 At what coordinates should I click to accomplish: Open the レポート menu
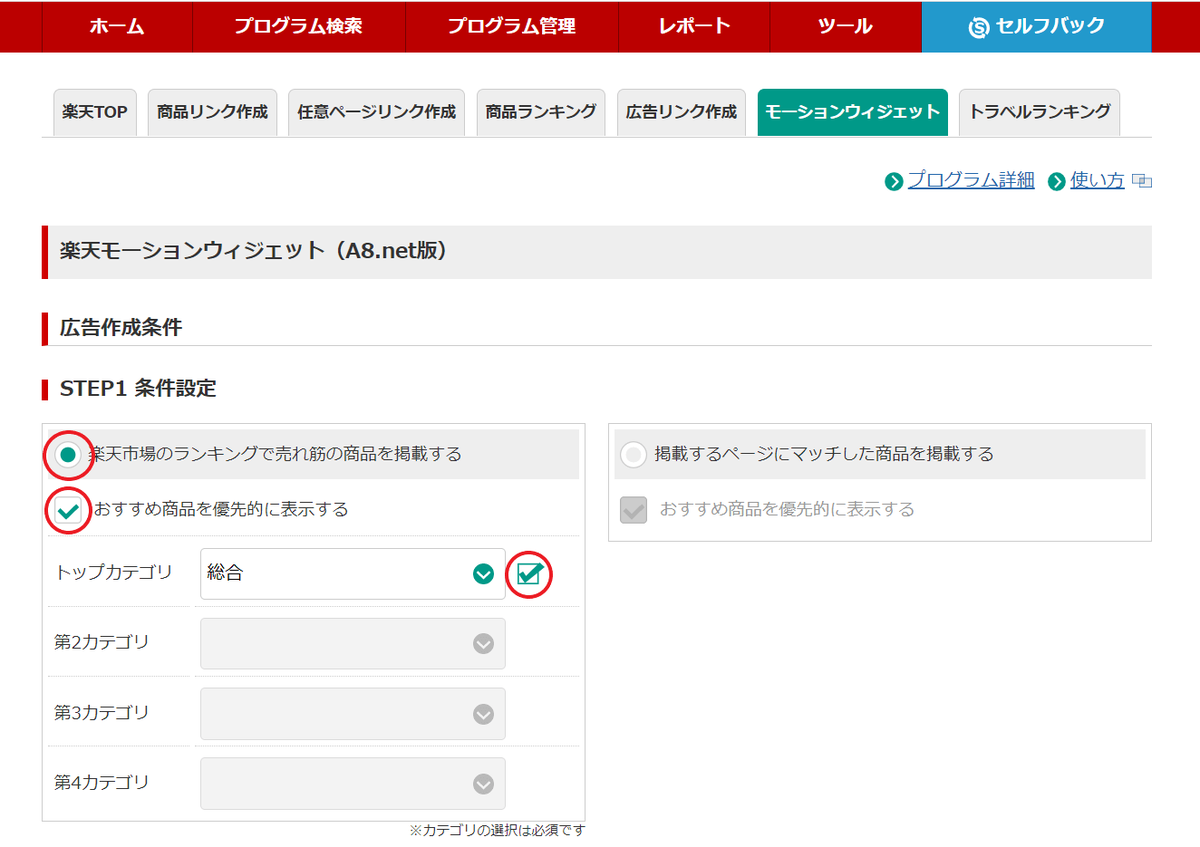(694, 26)
